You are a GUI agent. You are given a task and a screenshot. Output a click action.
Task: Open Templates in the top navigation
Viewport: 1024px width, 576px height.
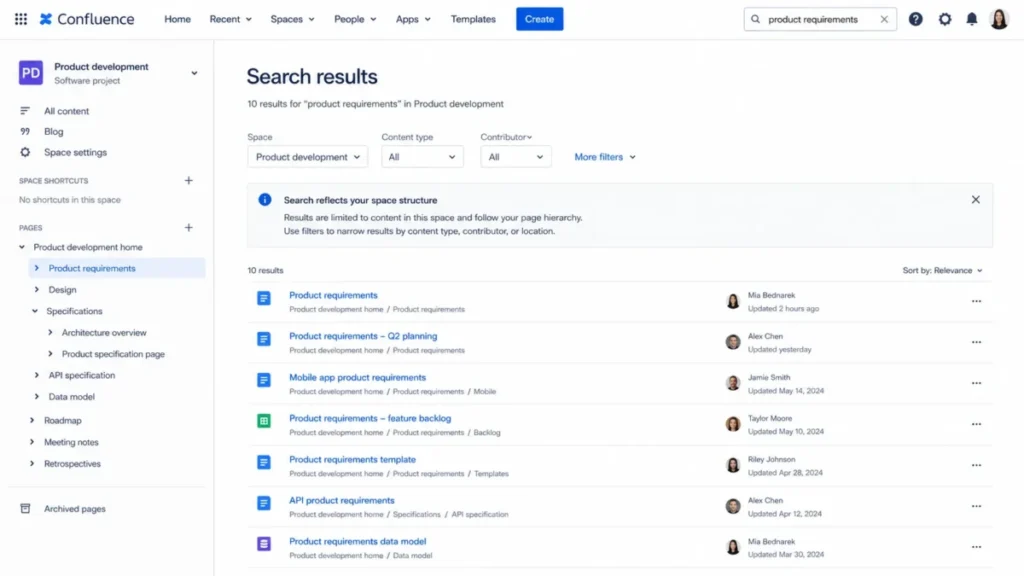click(x=473, y=19)
